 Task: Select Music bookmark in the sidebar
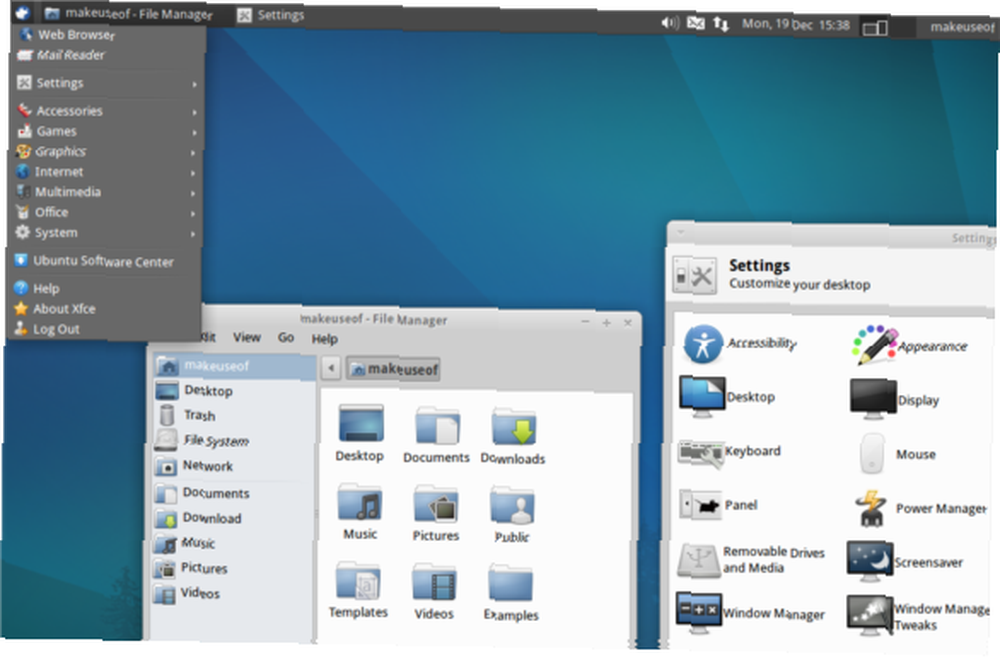click(x=232, y=543)
